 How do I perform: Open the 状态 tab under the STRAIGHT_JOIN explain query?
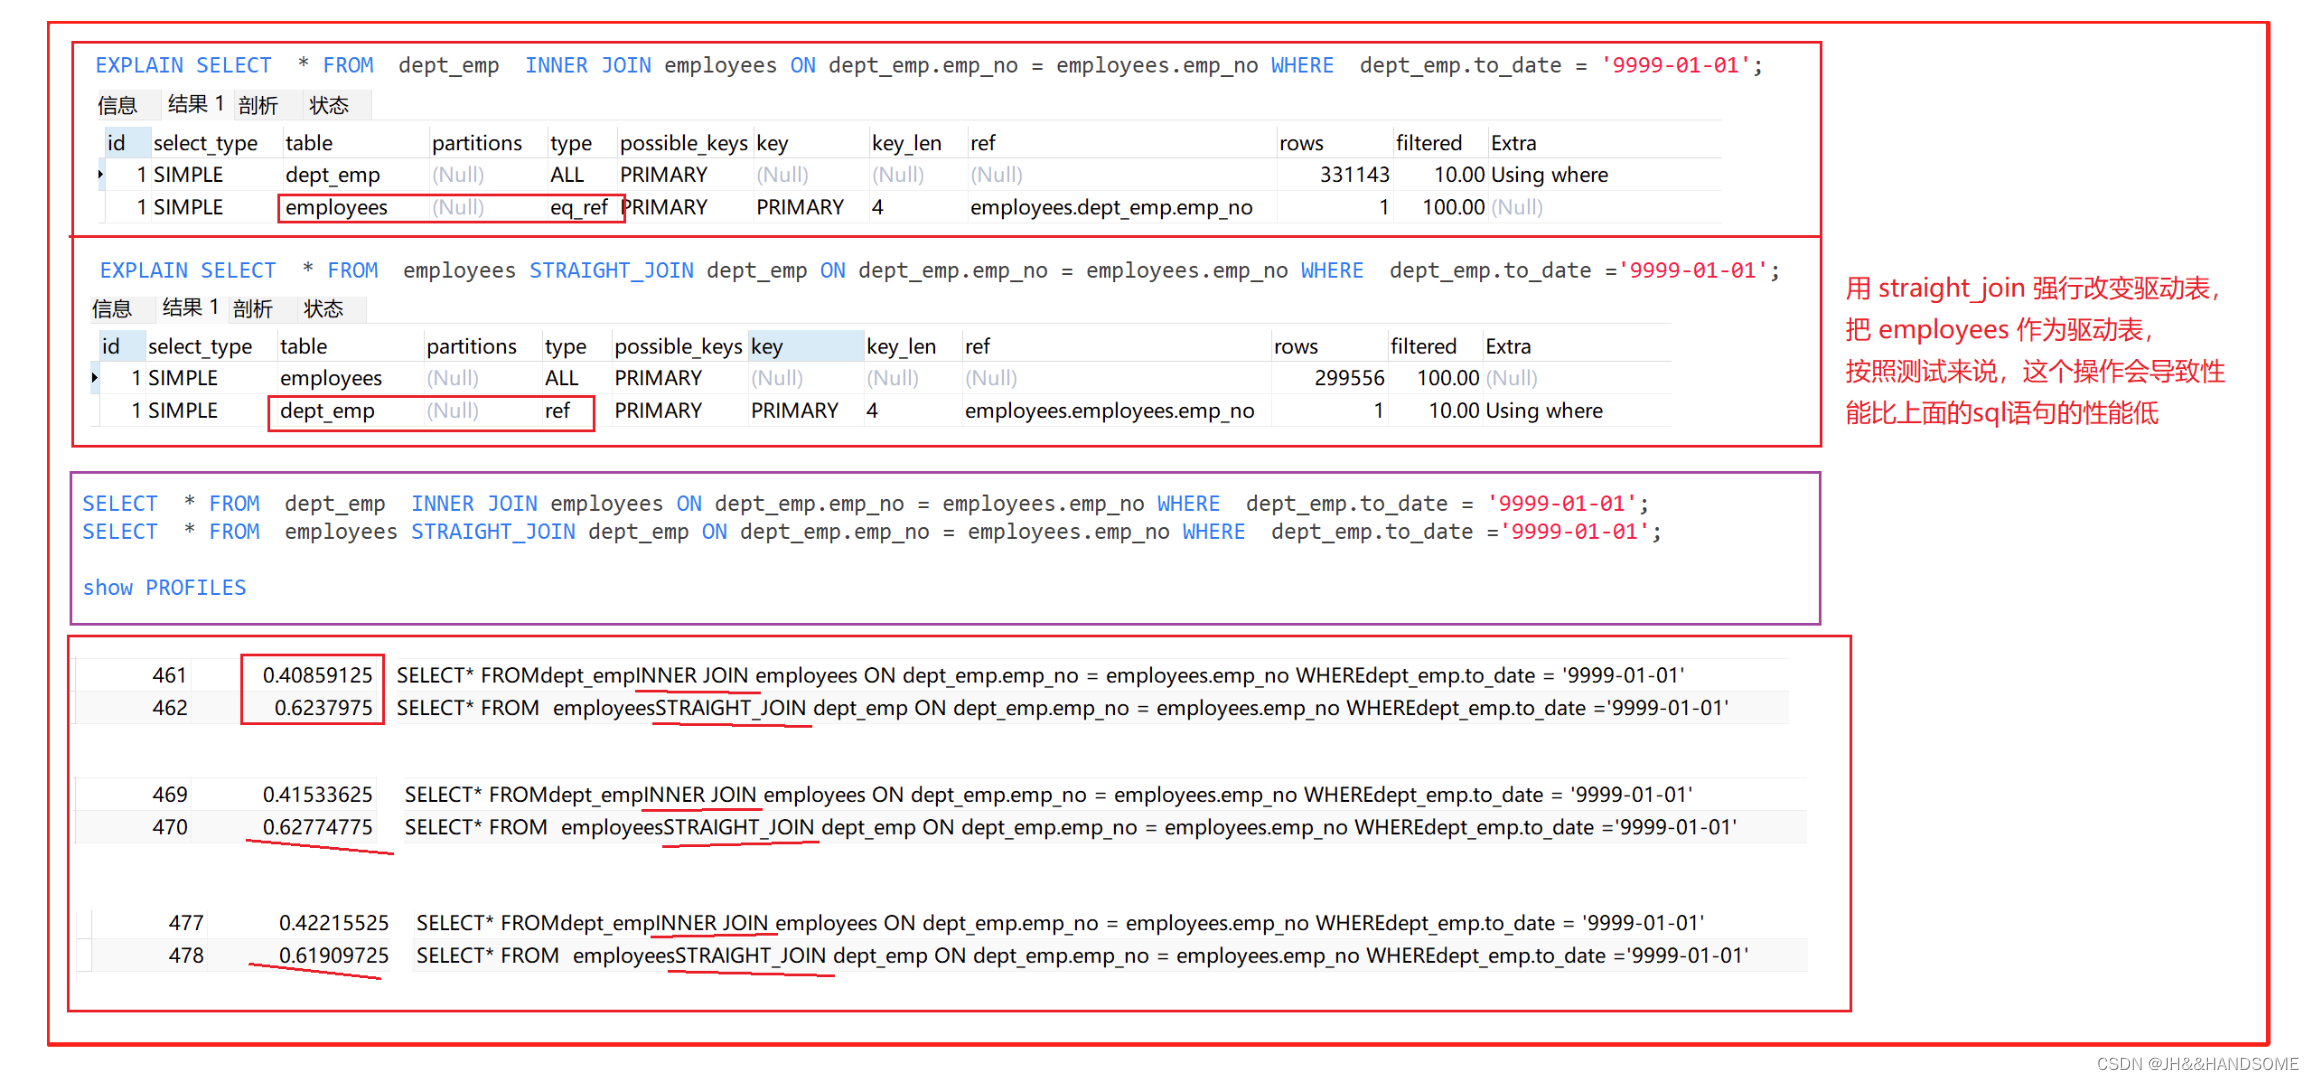[324, 309]
